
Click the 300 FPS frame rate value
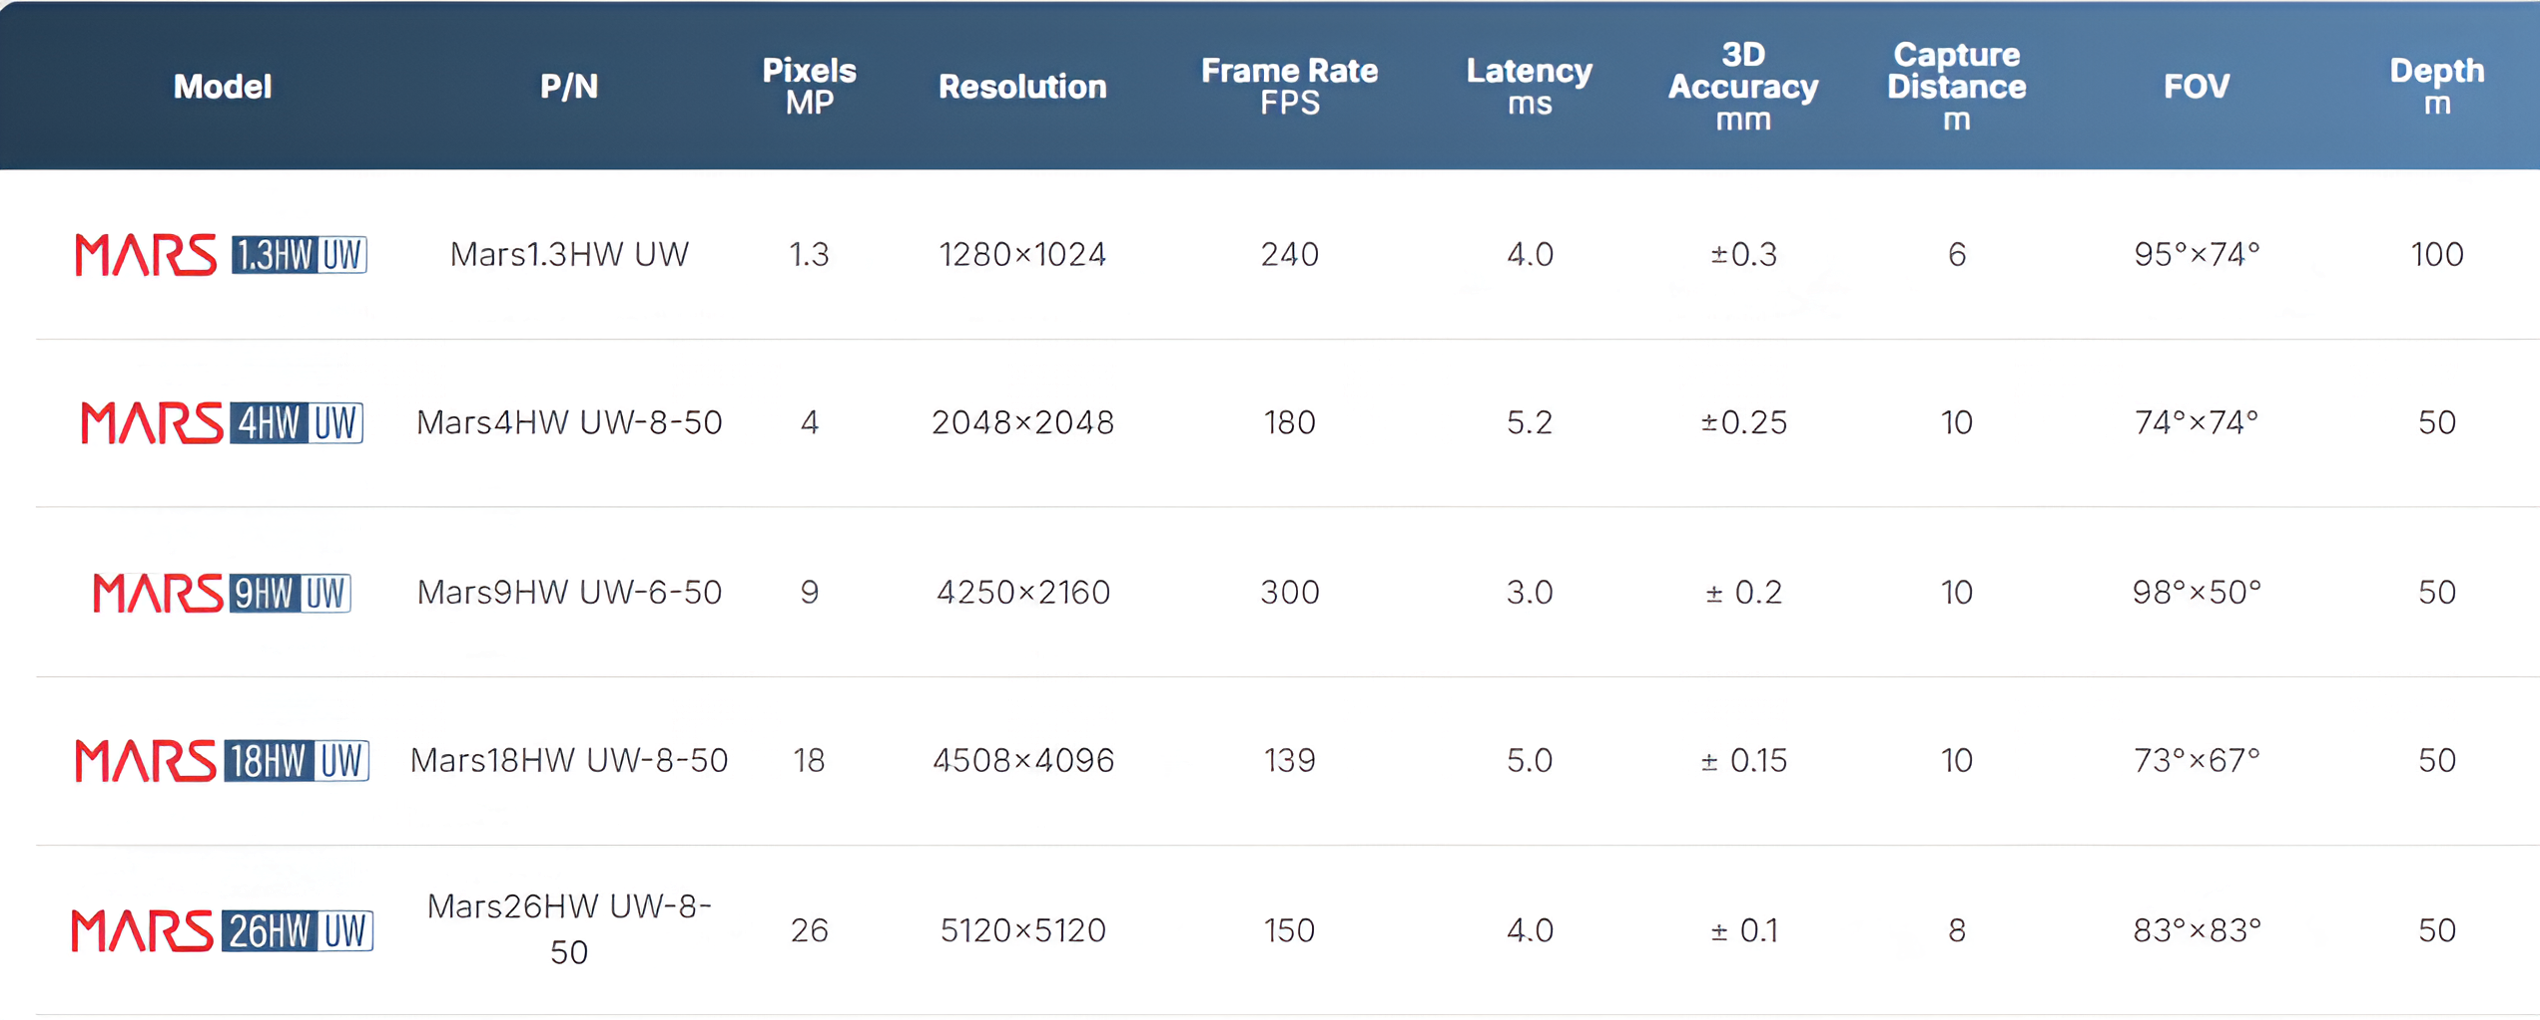click(x=1289, y=592)
